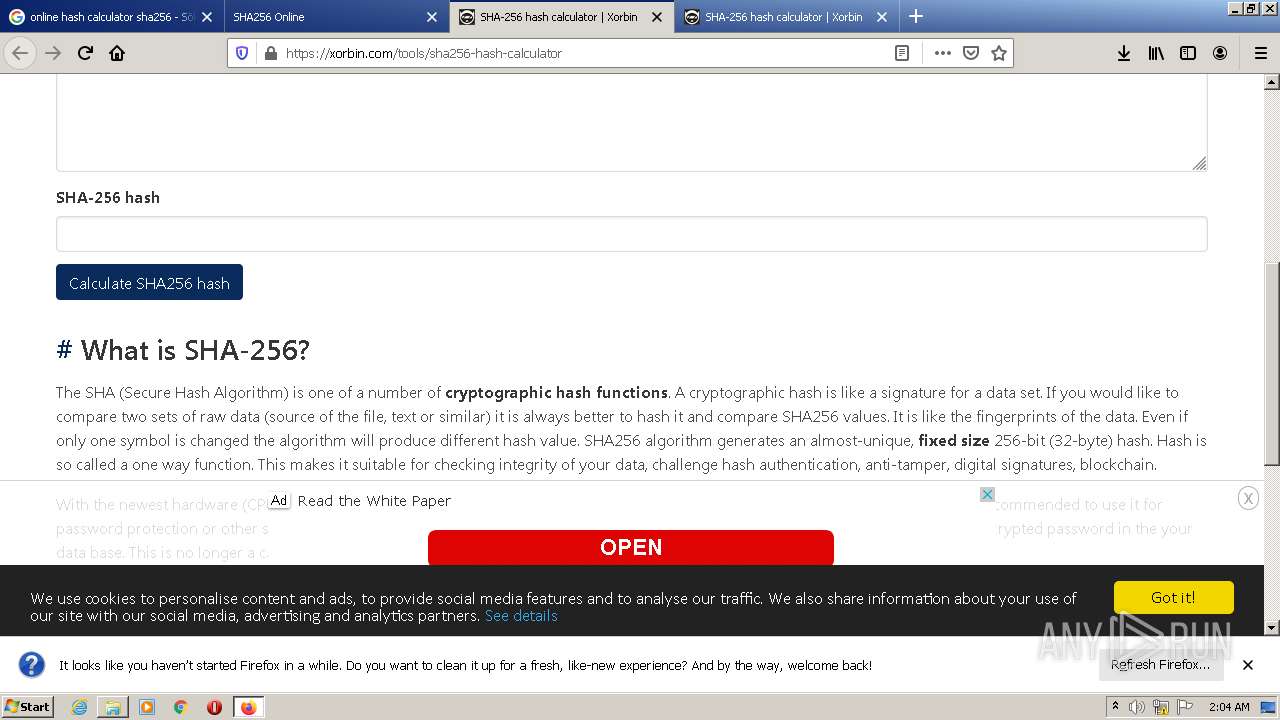This screenshot has width=1280, height=720.
Task: Open See details cookie link
Action: click(x=521, y=615)
